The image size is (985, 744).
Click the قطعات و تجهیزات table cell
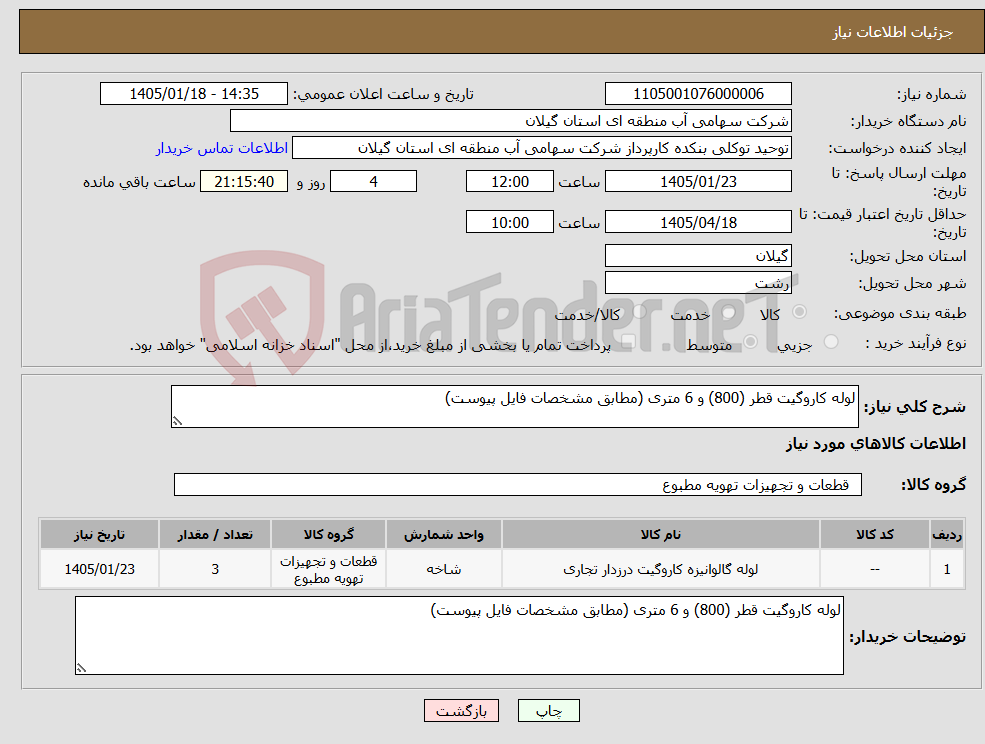tap(328, 569)
